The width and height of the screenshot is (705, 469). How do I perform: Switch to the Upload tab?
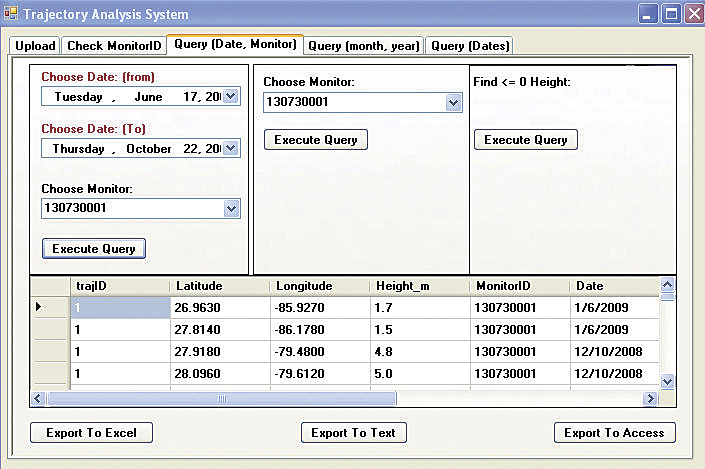[35, 45]
